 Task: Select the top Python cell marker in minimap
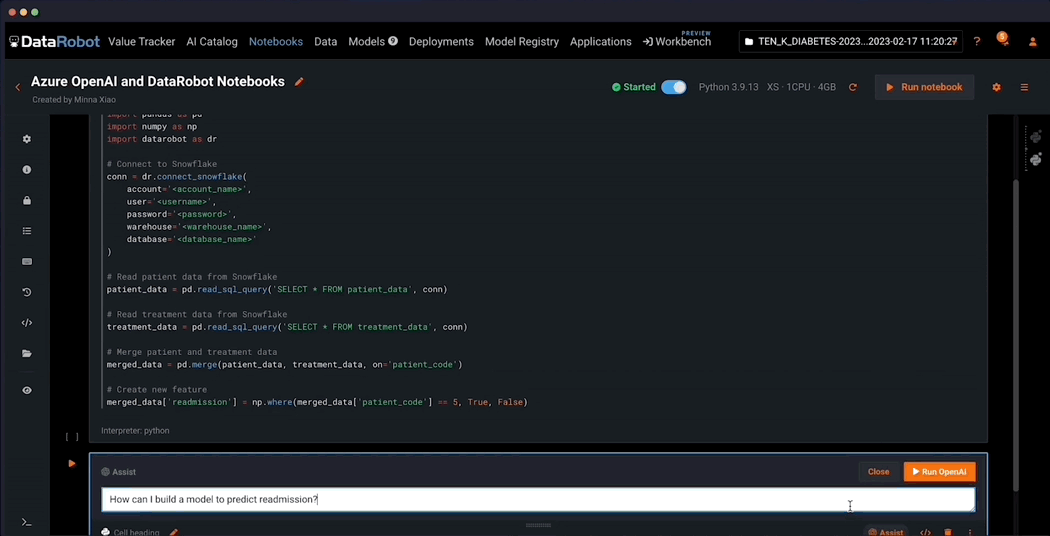coord(1036,137)
